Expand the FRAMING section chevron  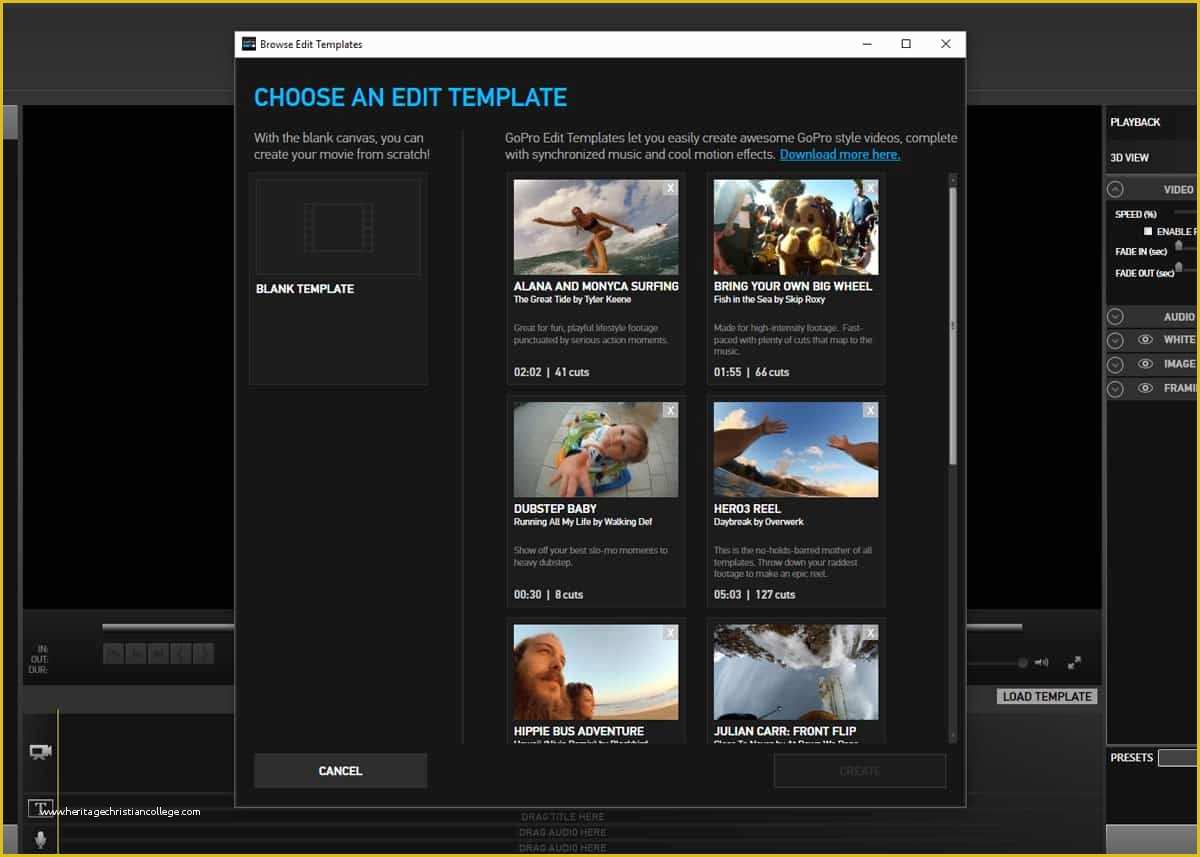point(1115,389)
